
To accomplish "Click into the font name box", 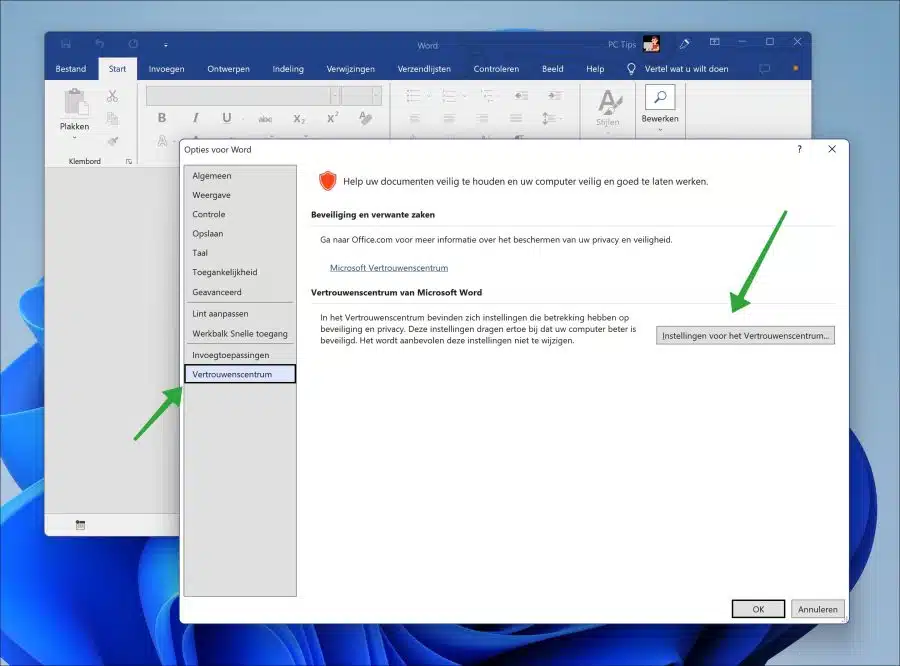I will [x=238, y=96].
